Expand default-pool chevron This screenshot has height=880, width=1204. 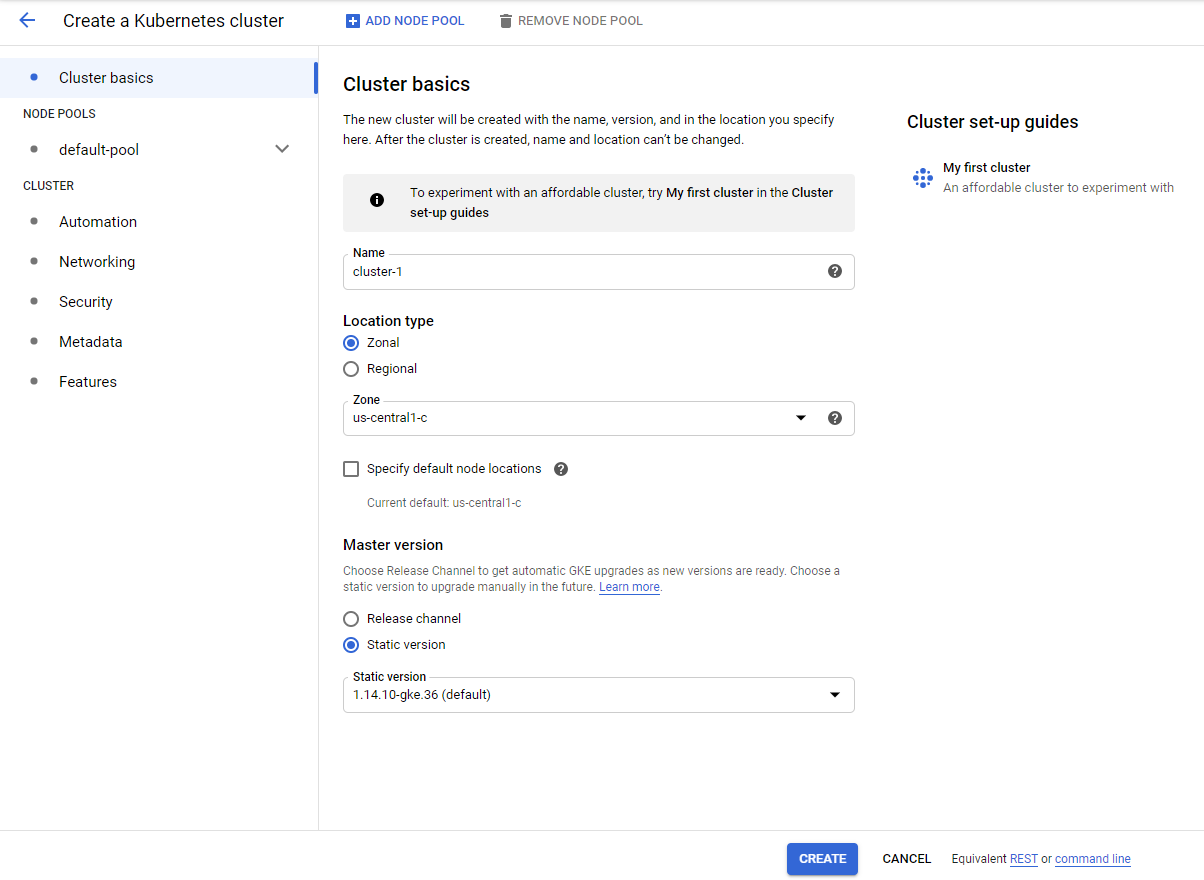[x=282, y=149]
